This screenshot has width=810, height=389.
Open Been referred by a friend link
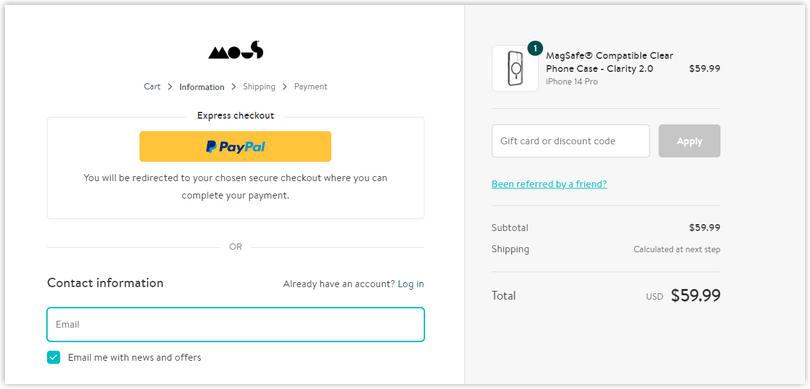549,184
